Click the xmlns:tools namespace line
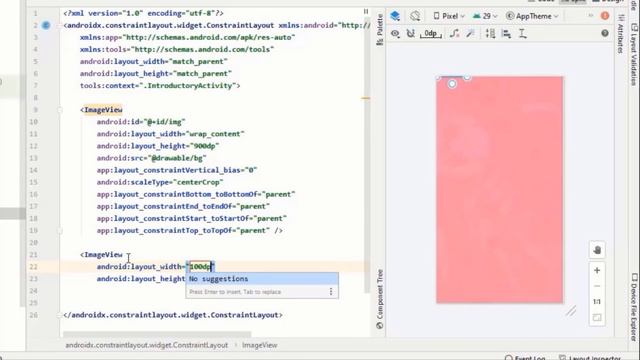The width and height of the screenshot is (640, 360). [177, 49]
